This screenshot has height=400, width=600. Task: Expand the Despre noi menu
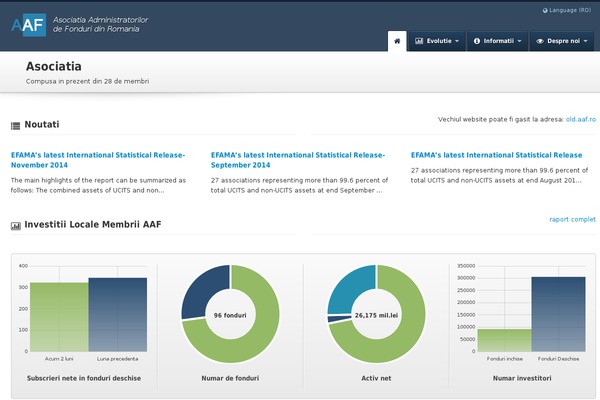tap(562, 41)
